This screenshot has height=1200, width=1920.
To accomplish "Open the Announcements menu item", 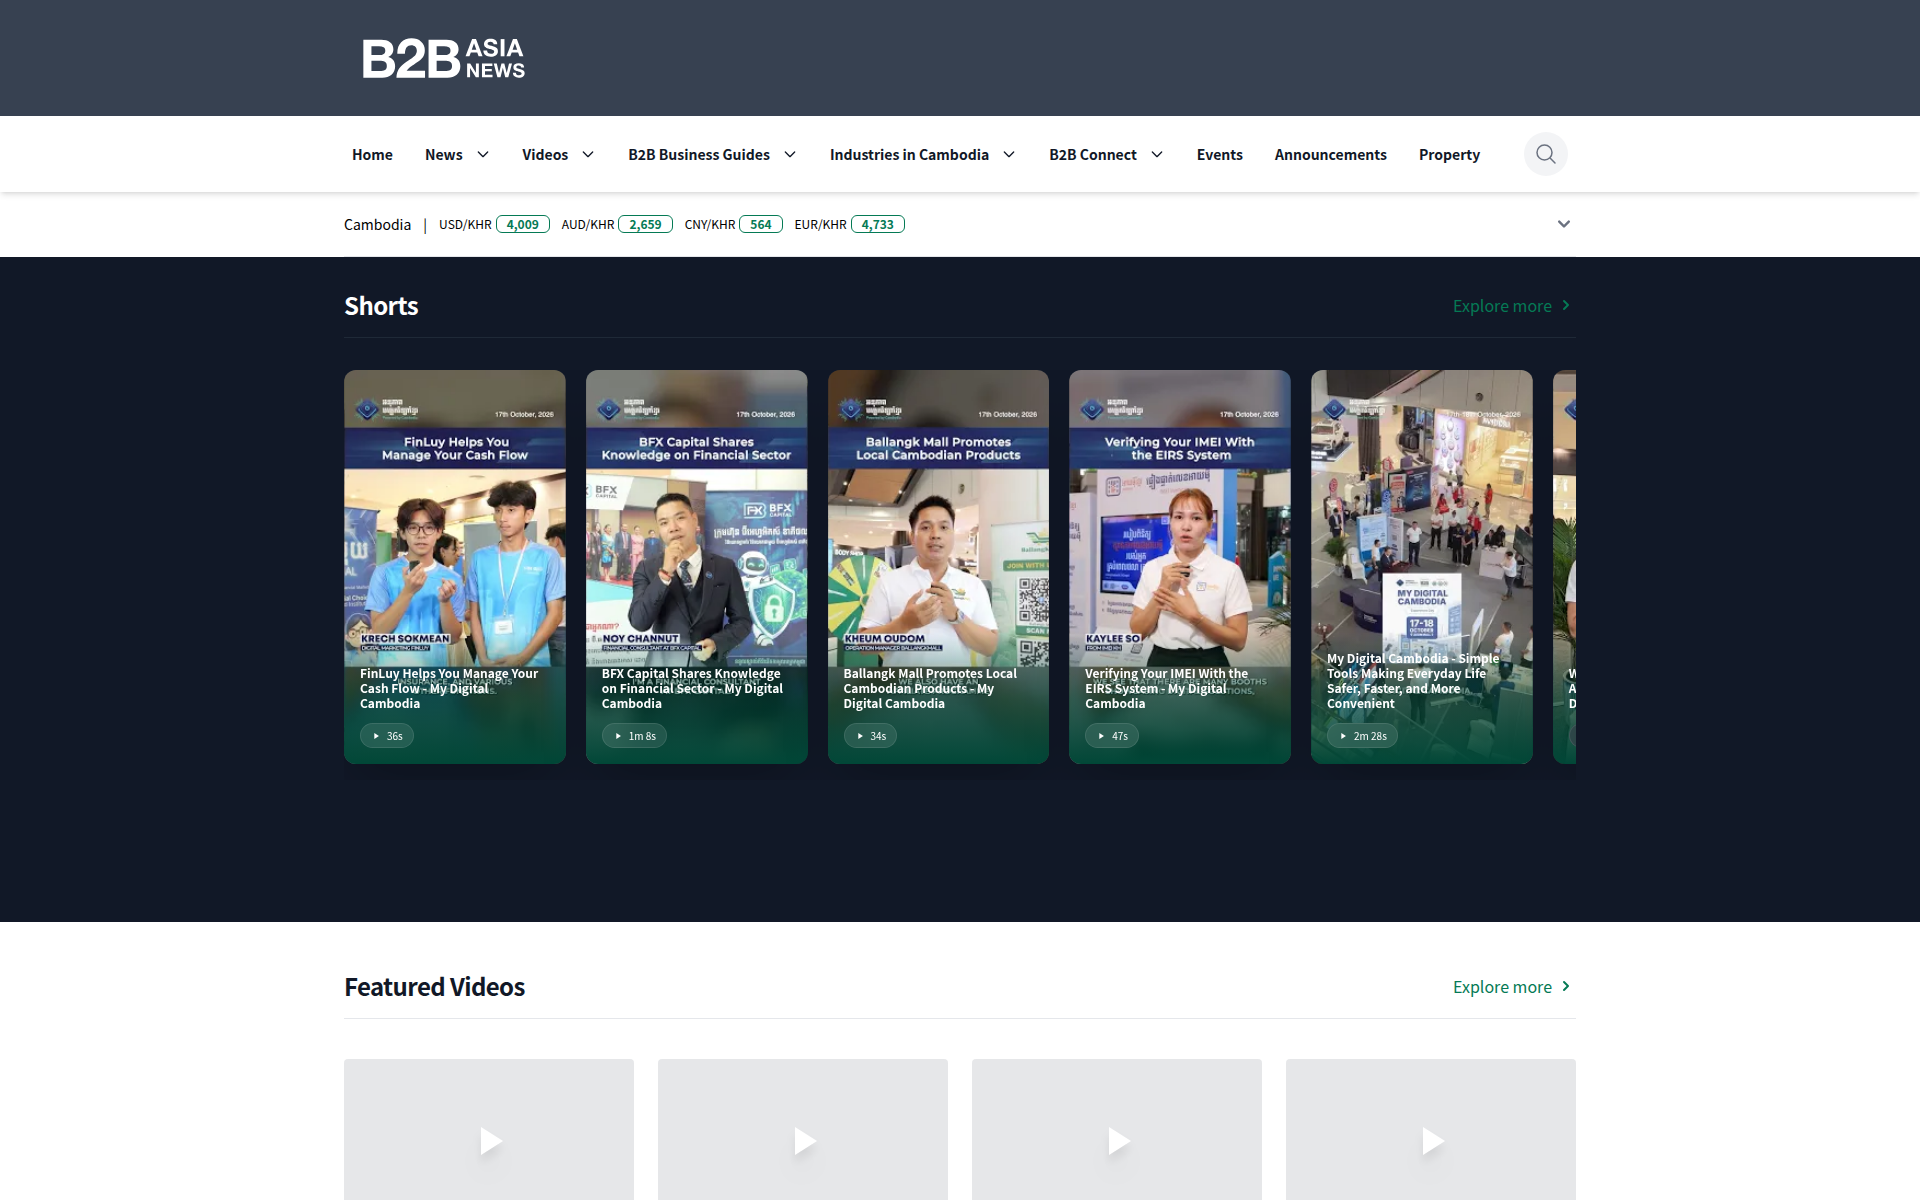I will pyautogui.click(x=1330, y=154).
